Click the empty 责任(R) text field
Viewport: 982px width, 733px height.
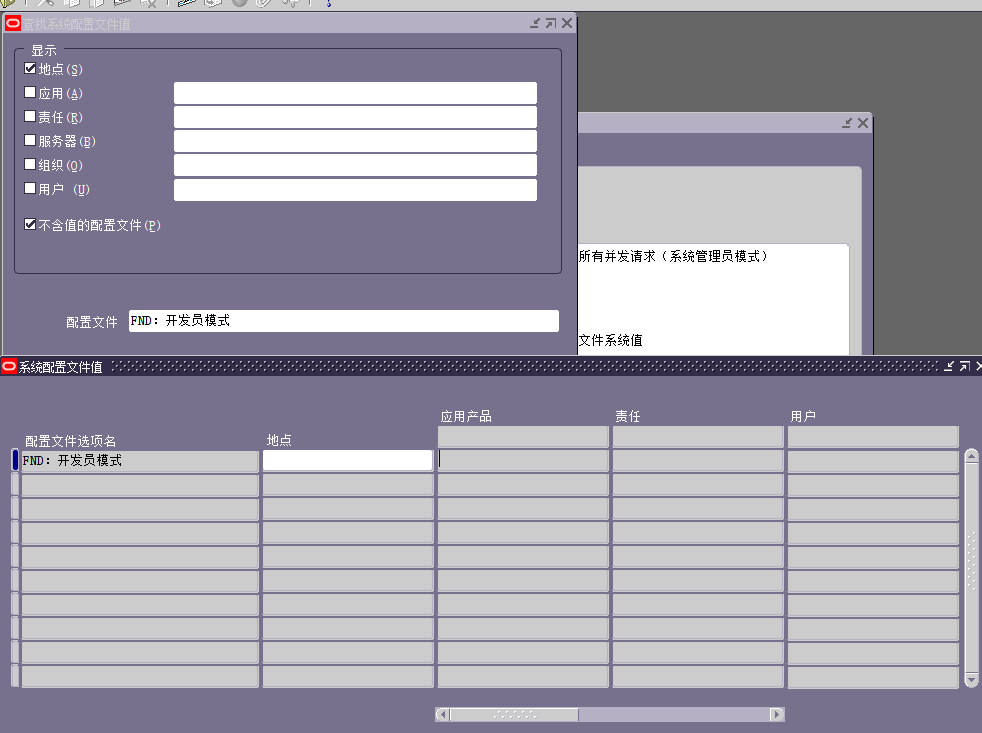click(355, 116)
